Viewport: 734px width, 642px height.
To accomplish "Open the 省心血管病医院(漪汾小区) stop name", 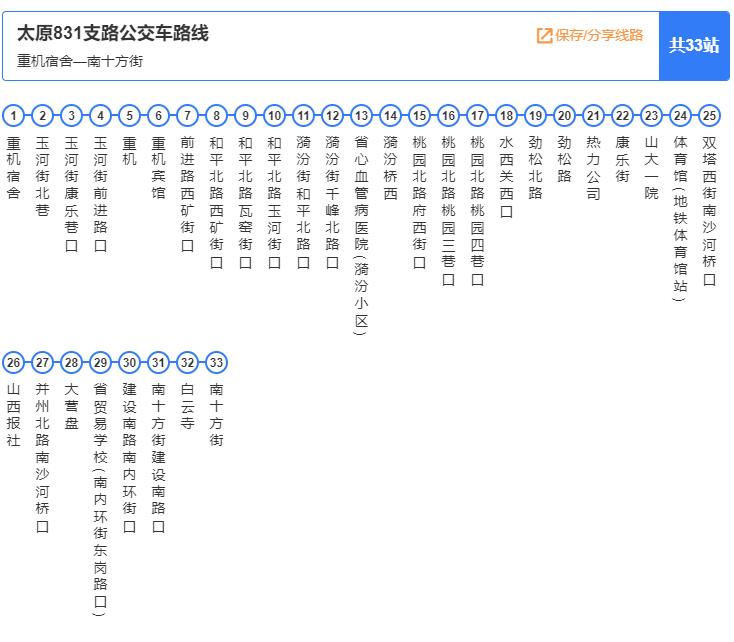I will coord(361,235).
